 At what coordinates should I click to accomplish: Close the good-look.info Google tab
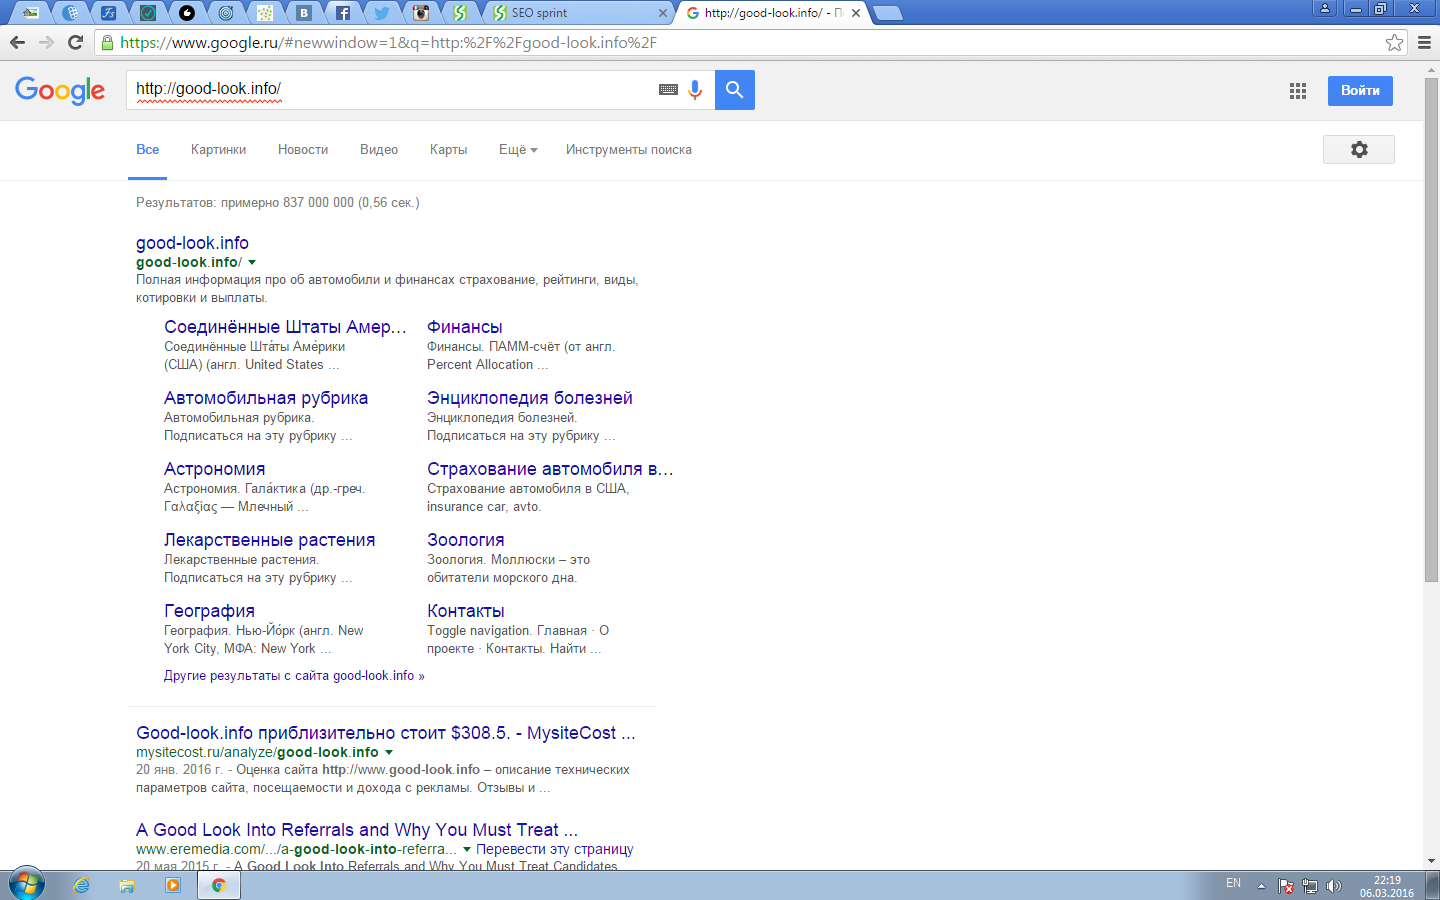pyautogui.click(x=856, y=13)
